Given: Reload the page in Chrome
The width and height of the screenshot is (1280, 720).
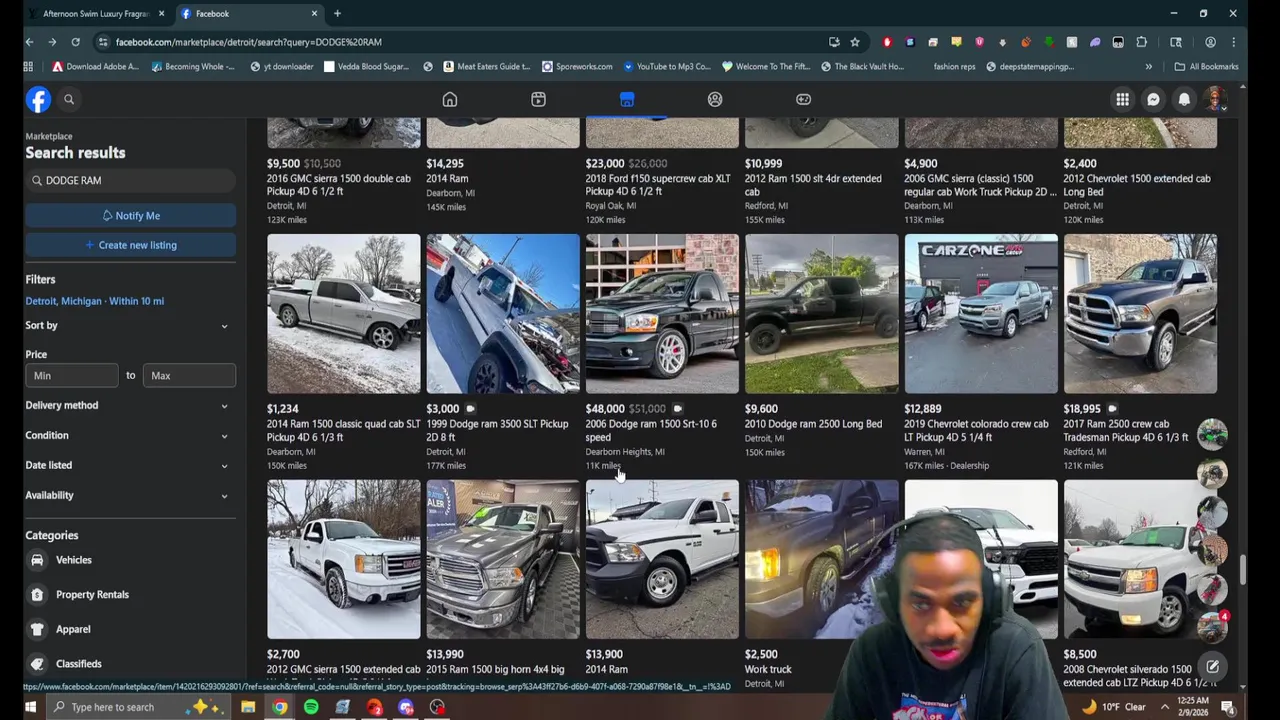Looking at the screenshot, I should (75, 42).
